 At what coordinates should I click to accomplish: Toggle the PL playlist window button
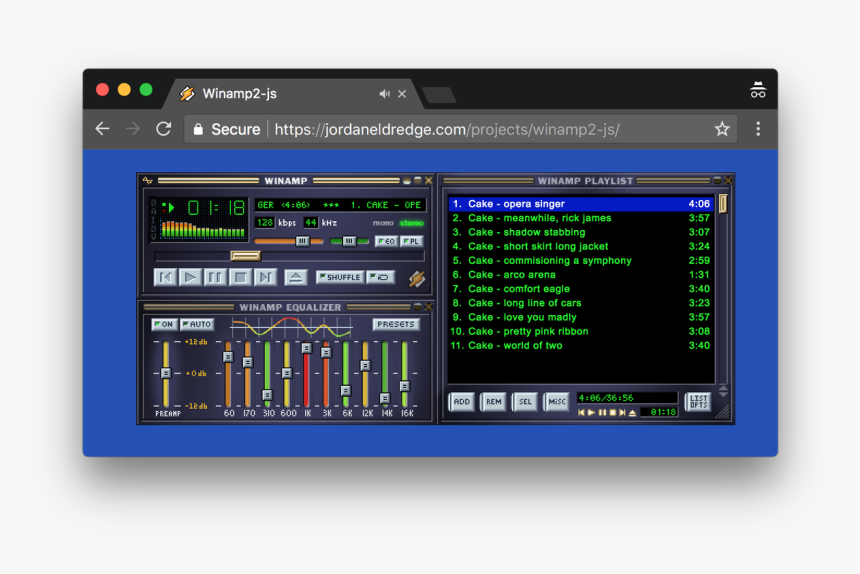[411, 241]
